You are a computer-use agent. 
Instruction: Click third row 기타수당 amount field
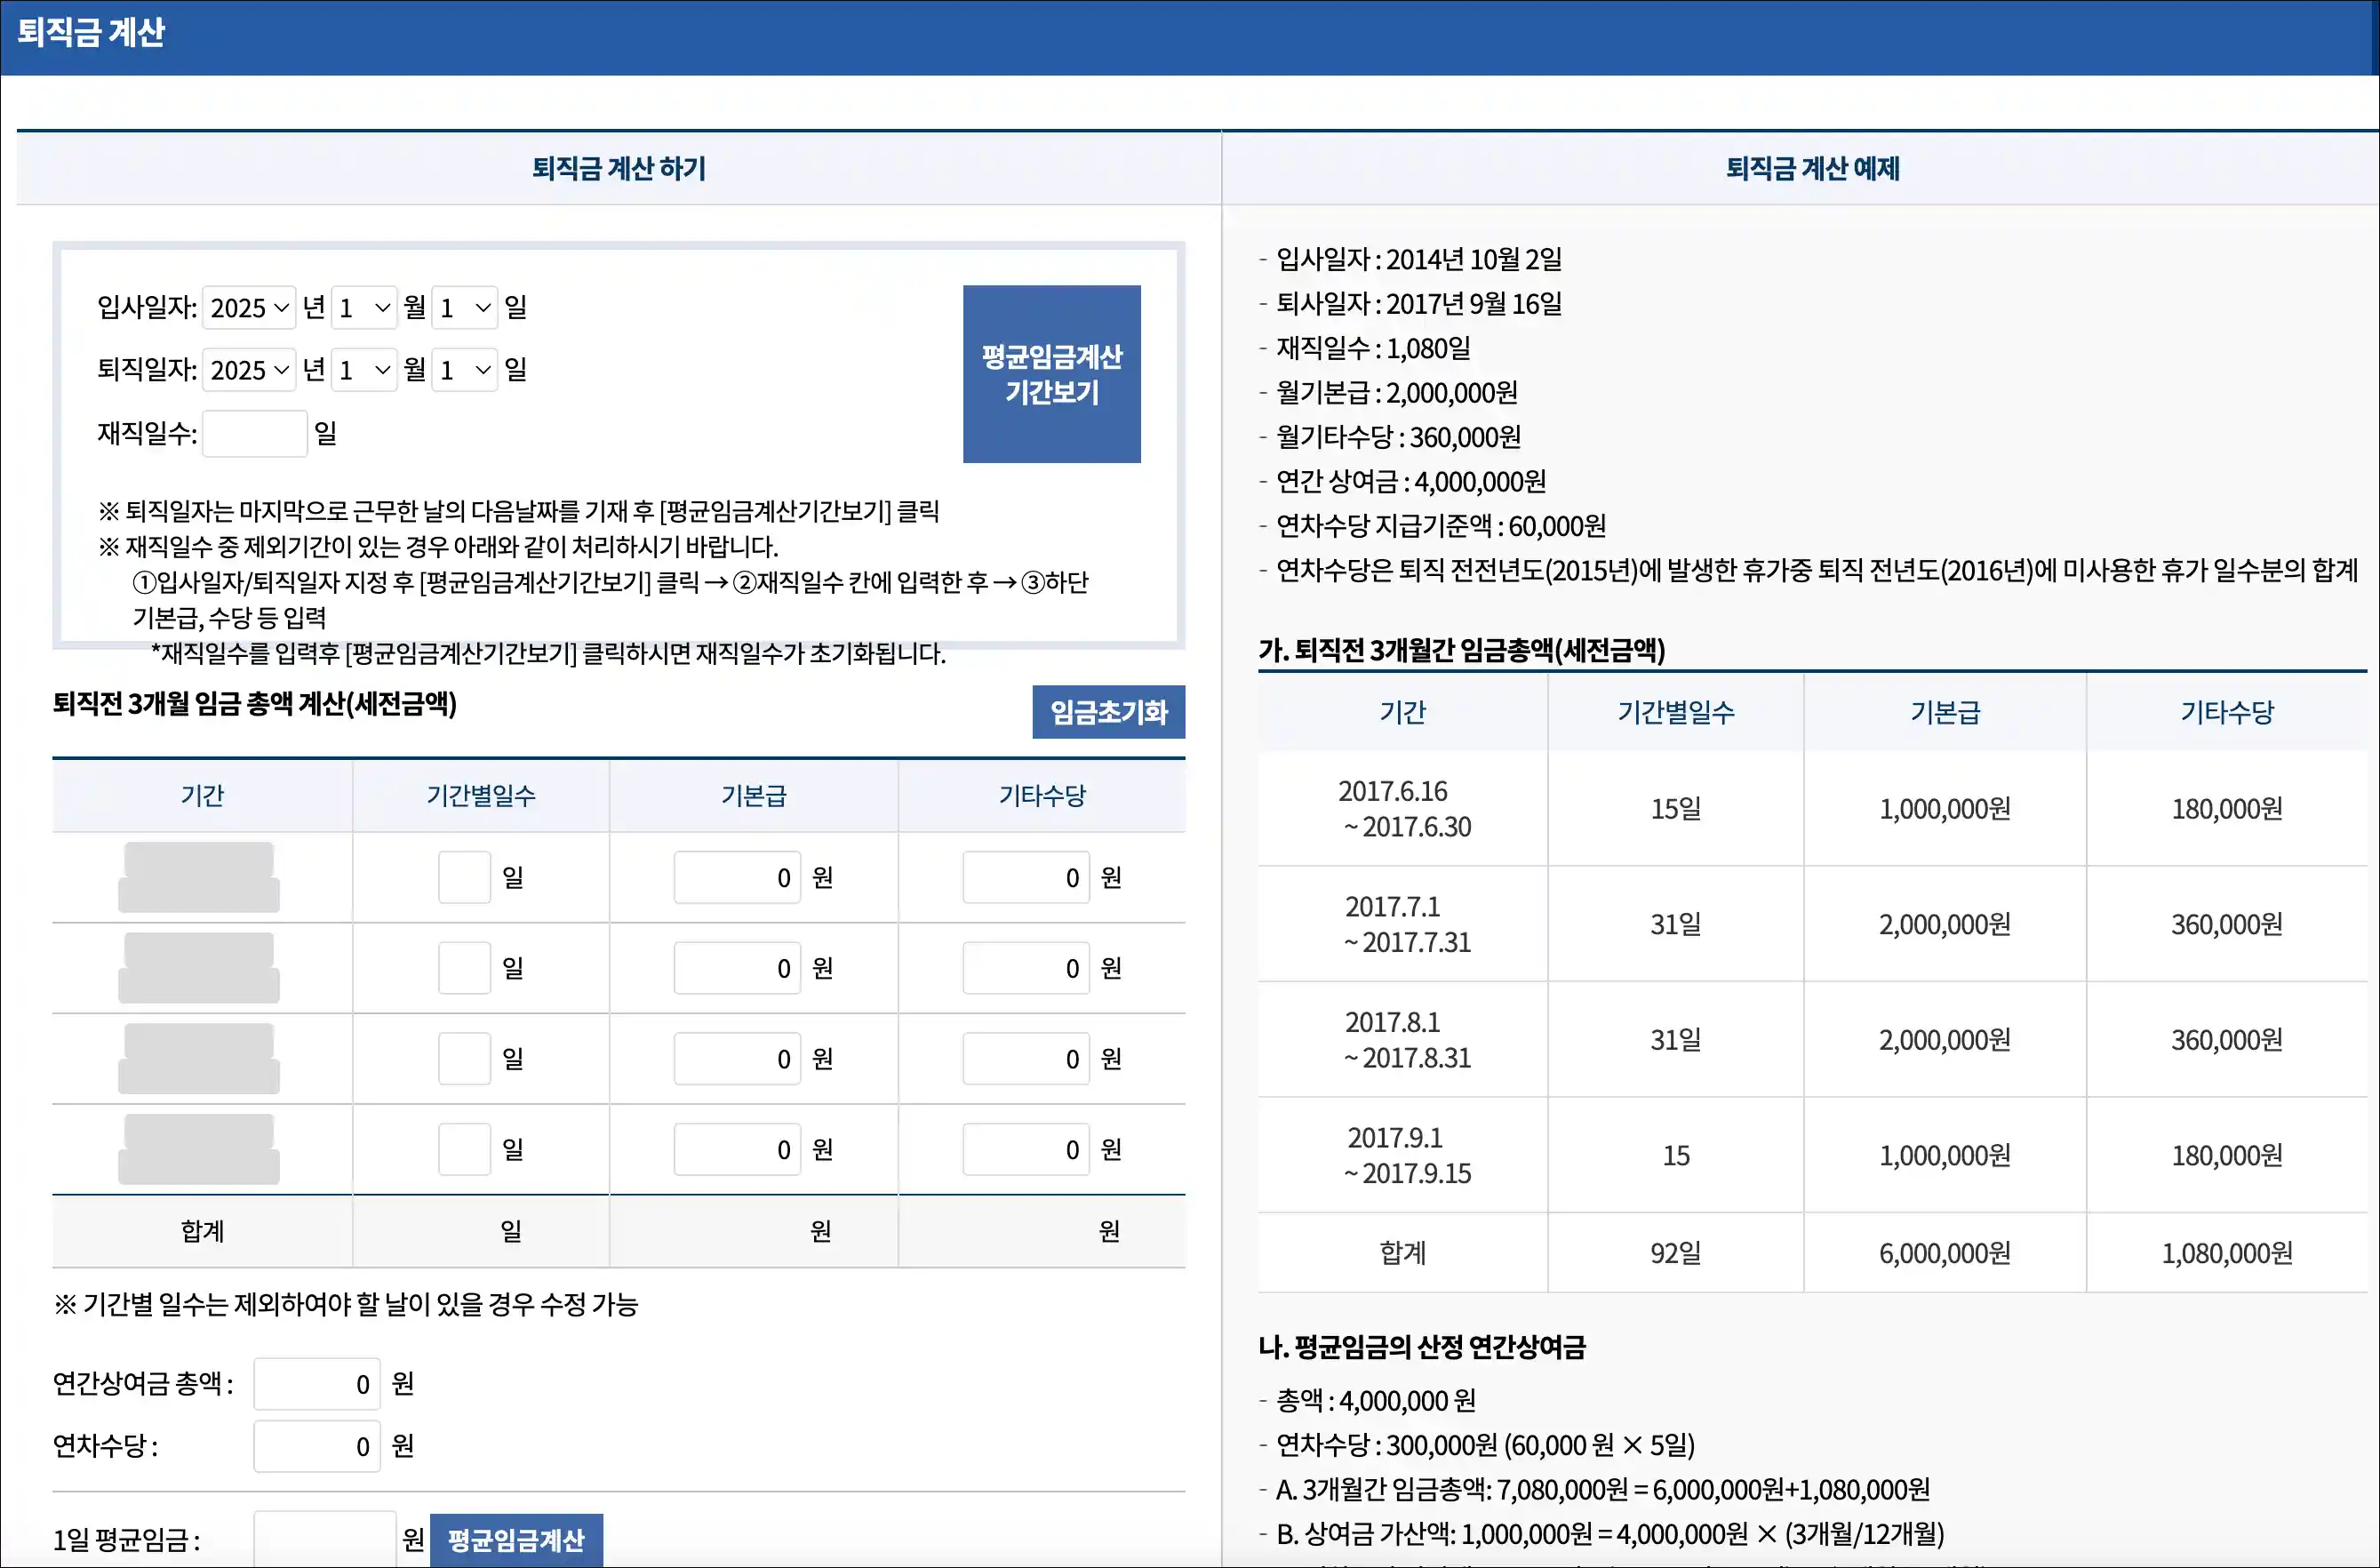click(x=1026, y=1058)
